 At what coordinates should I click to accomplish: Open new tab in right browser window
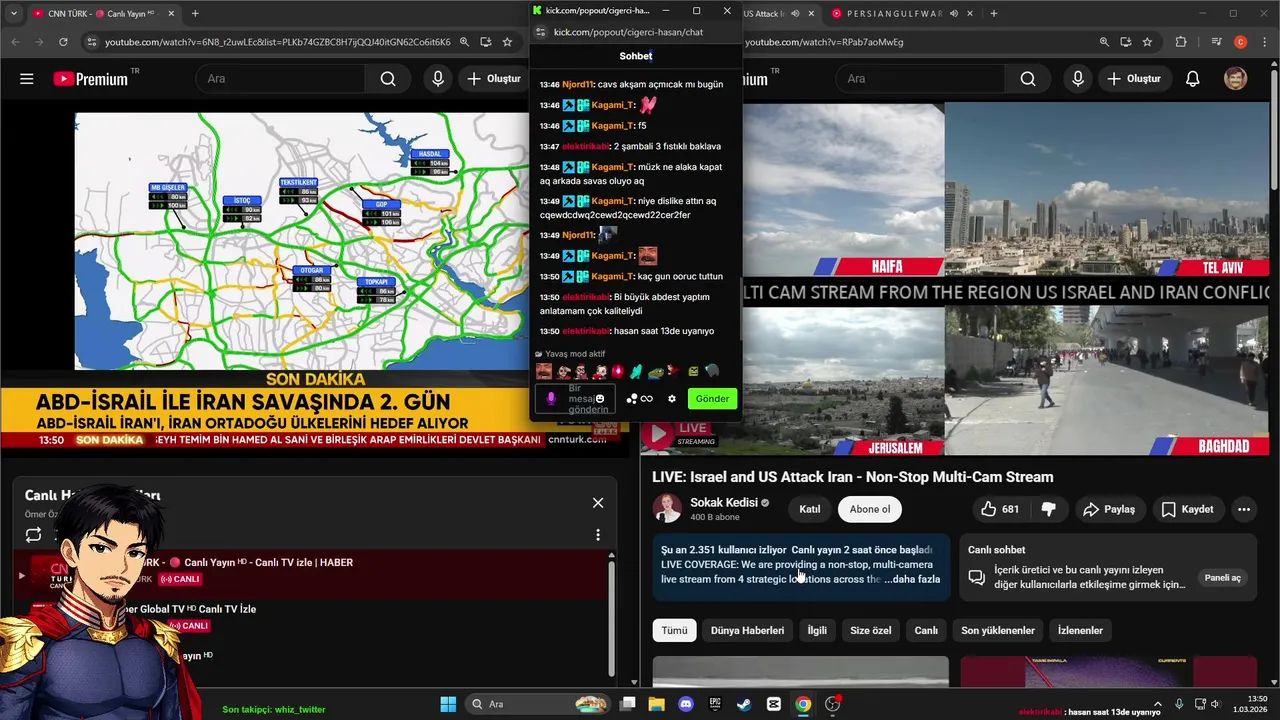(993, 13)
